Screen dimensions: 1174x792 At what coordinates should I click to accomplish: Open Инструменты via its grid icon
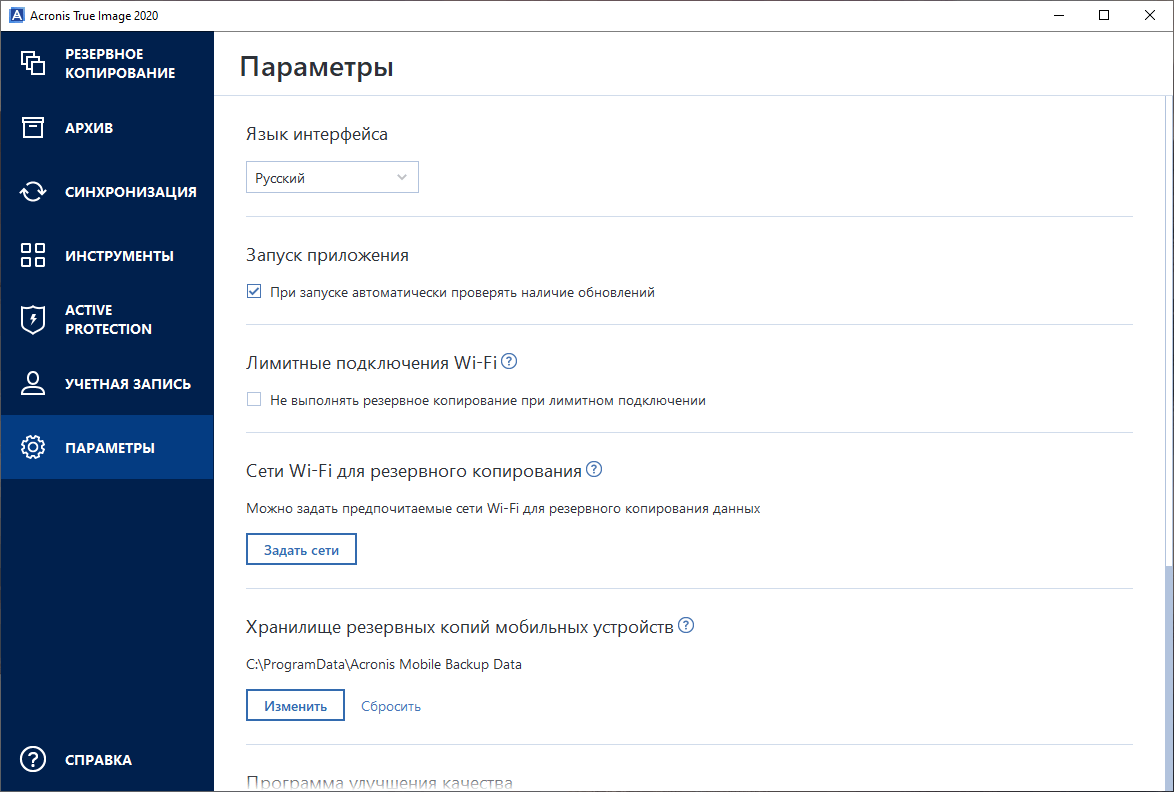(33, 255)
